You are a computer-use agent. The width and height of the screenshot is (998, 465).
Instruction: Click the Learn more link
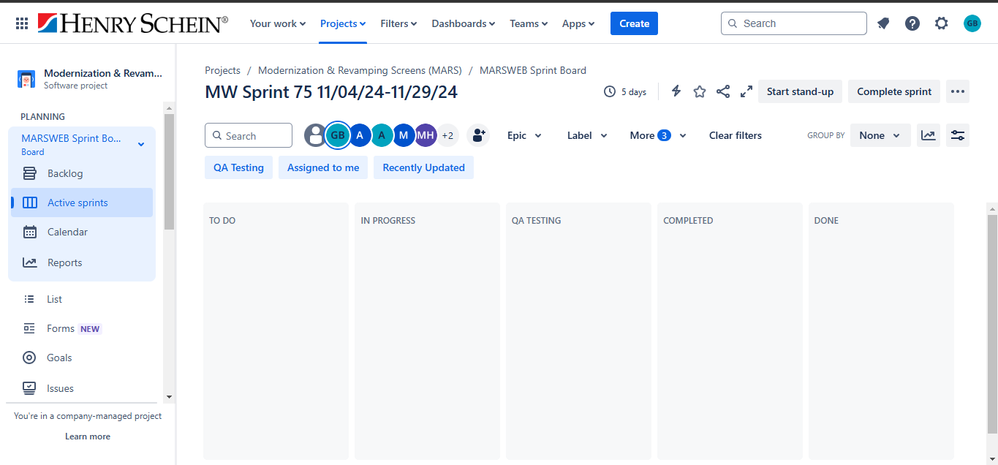[x=87, y=436]
